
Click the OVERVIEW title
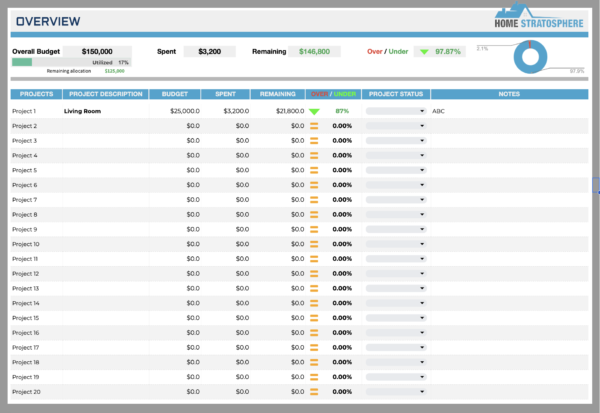(x=48, y=21)
